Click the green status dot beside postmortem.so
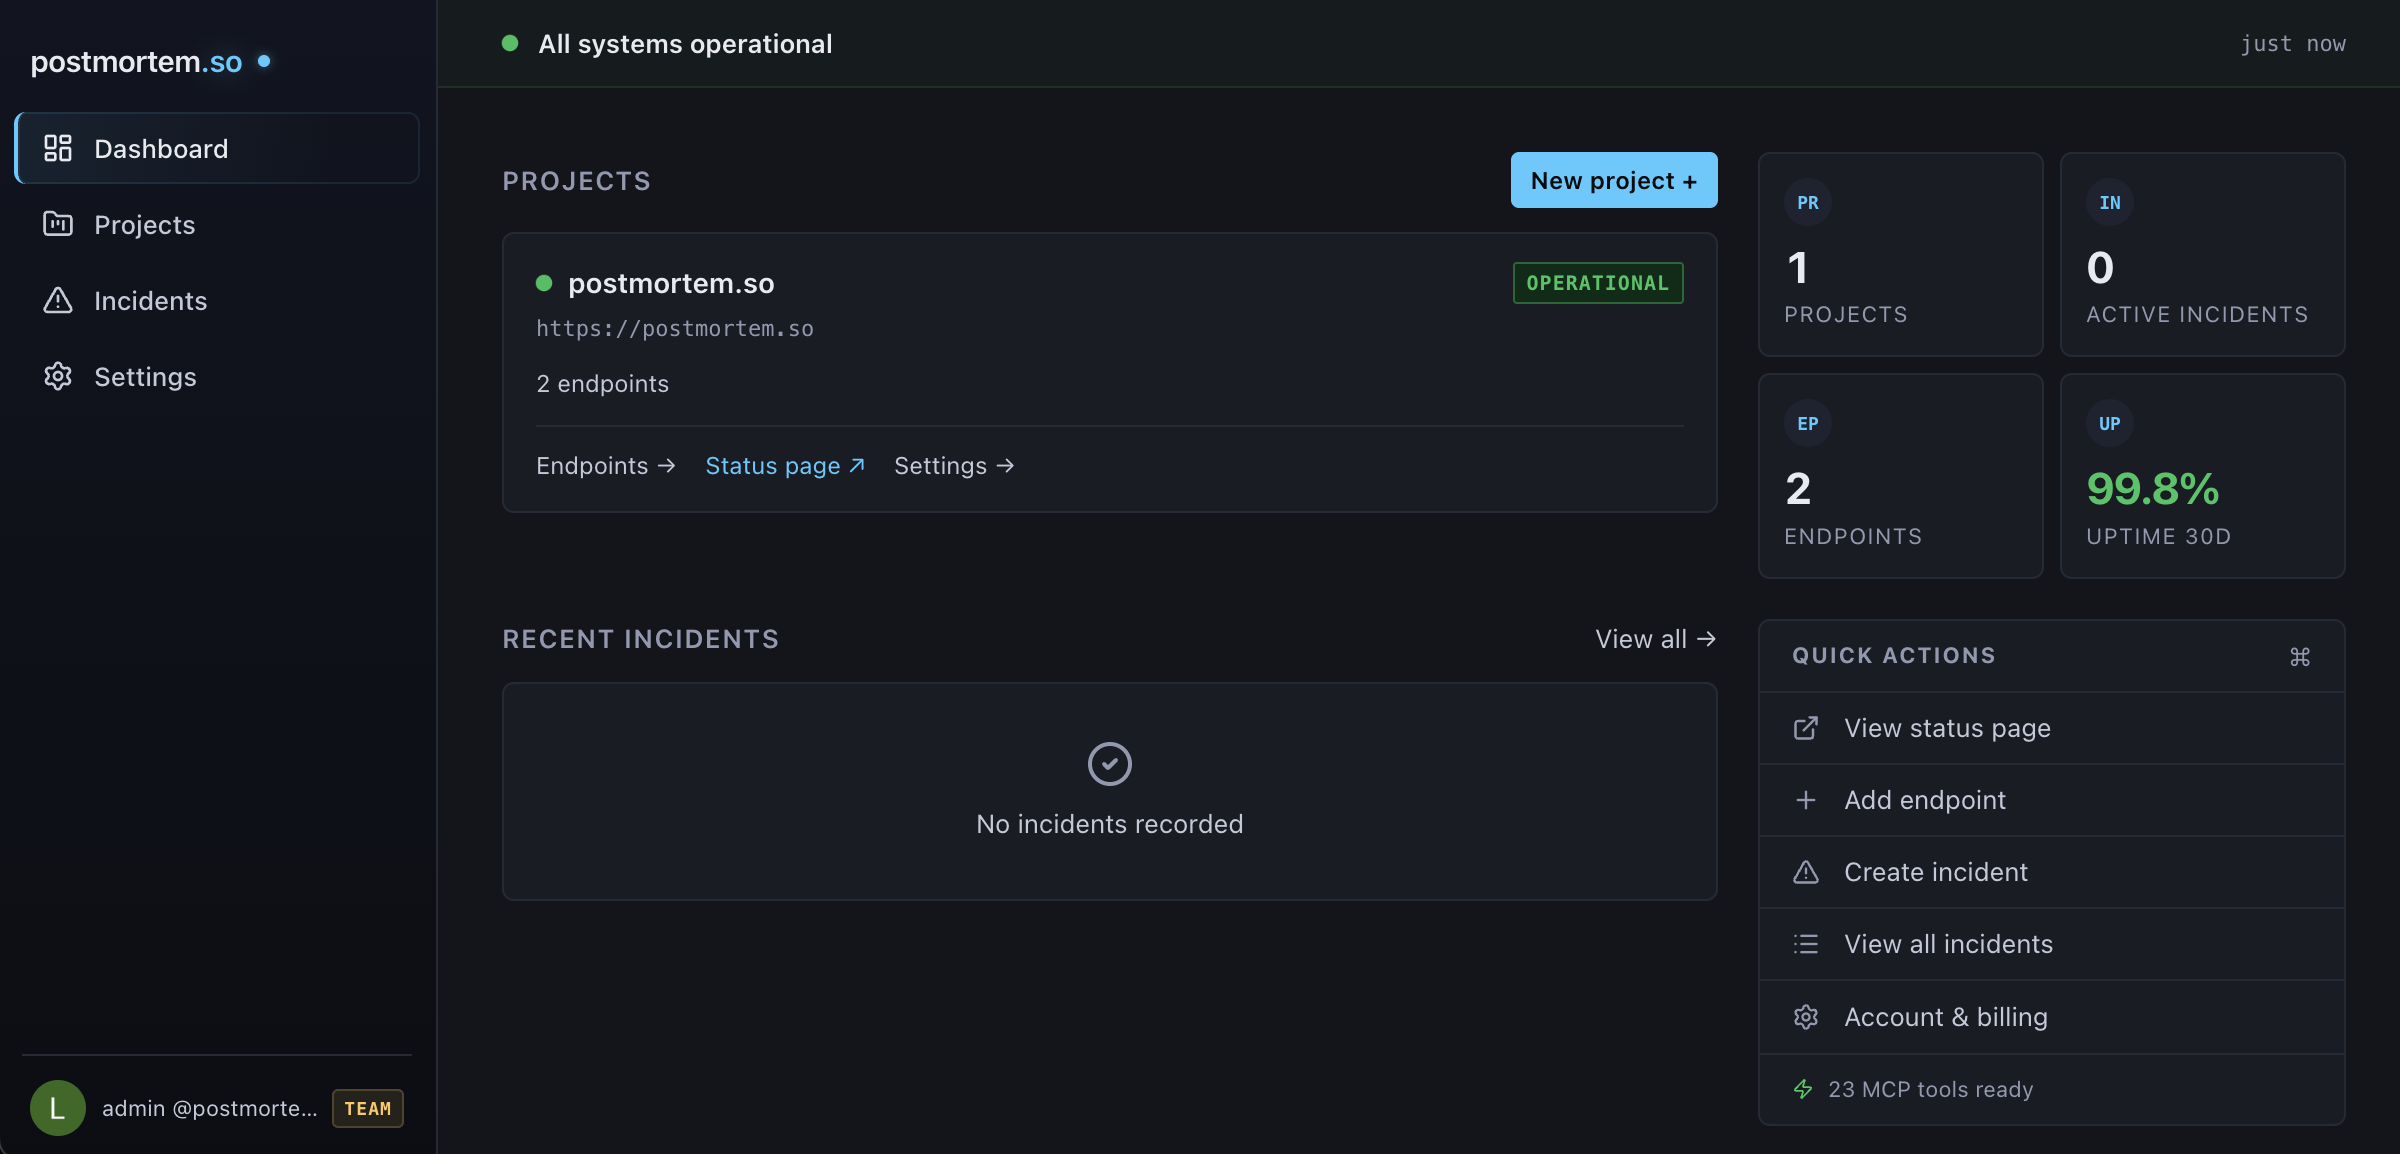The width and height of the screenshot is (2400, 1154). coord(544,283)
